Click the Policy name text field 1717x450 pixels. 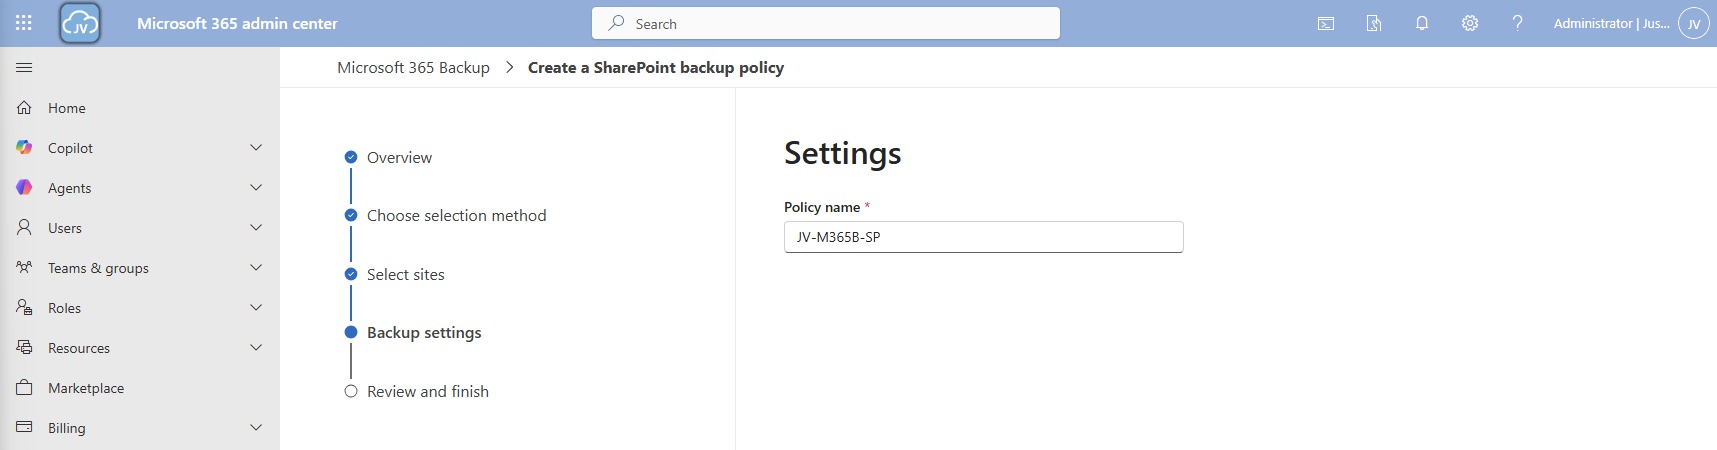(983, 237)
